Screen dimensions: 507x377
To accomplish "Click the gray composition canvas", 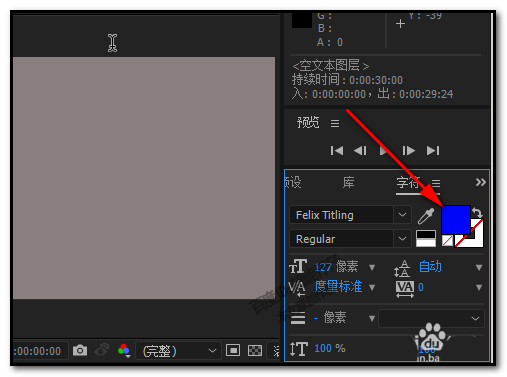I will [x=144, y=178].
